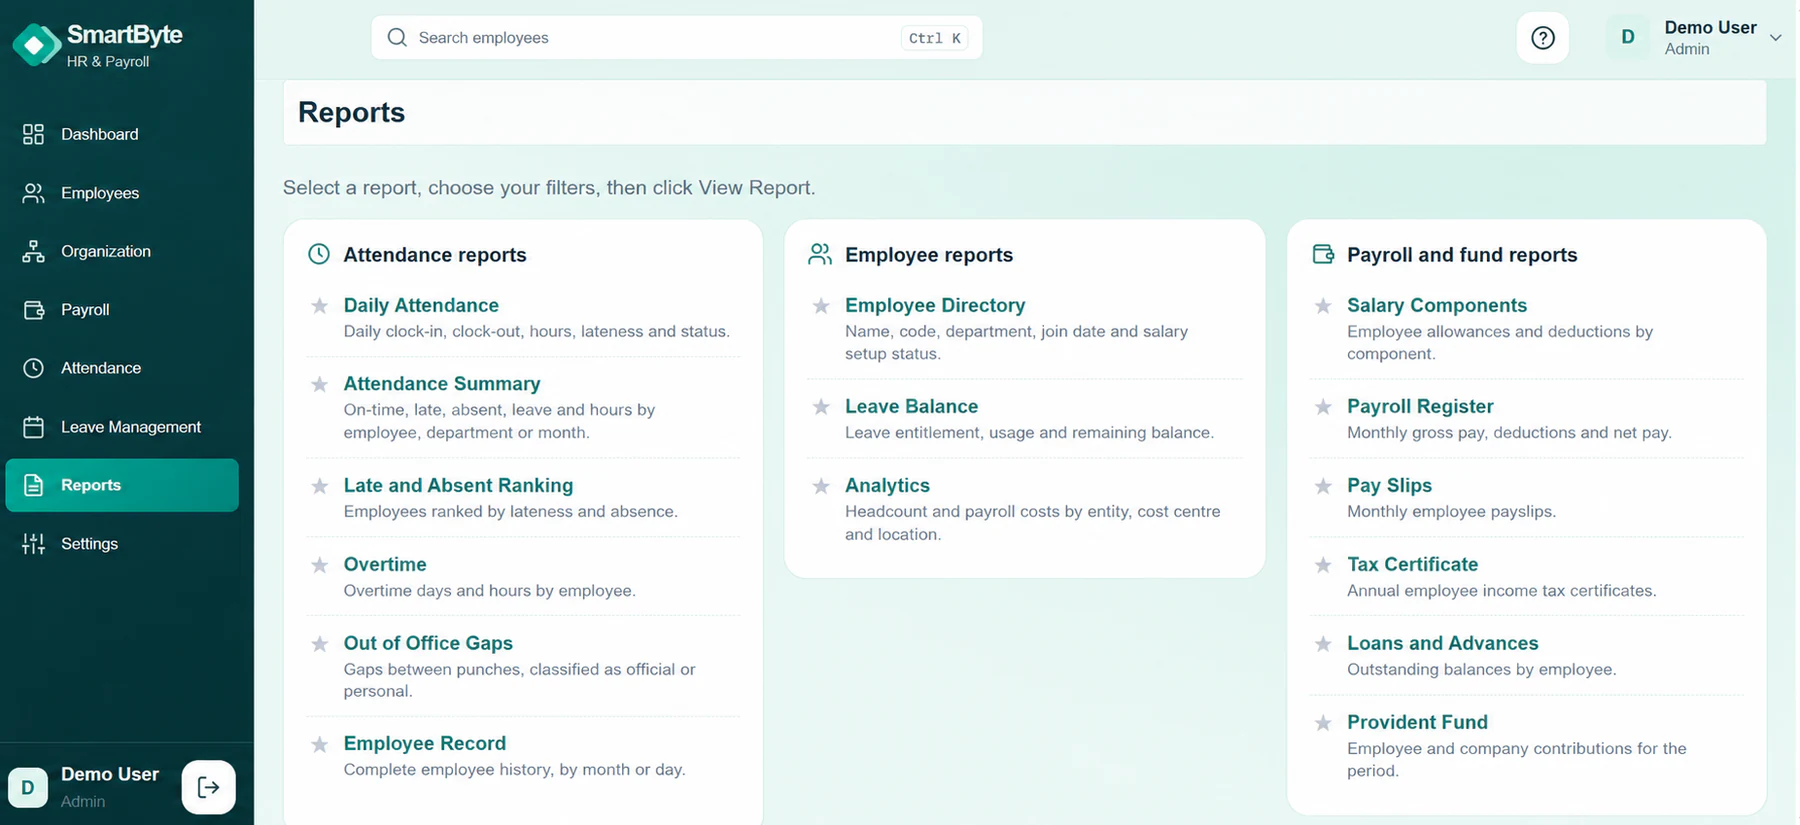Star the Employee Directory report
The image size is (1800, 825).
[821, 306]
